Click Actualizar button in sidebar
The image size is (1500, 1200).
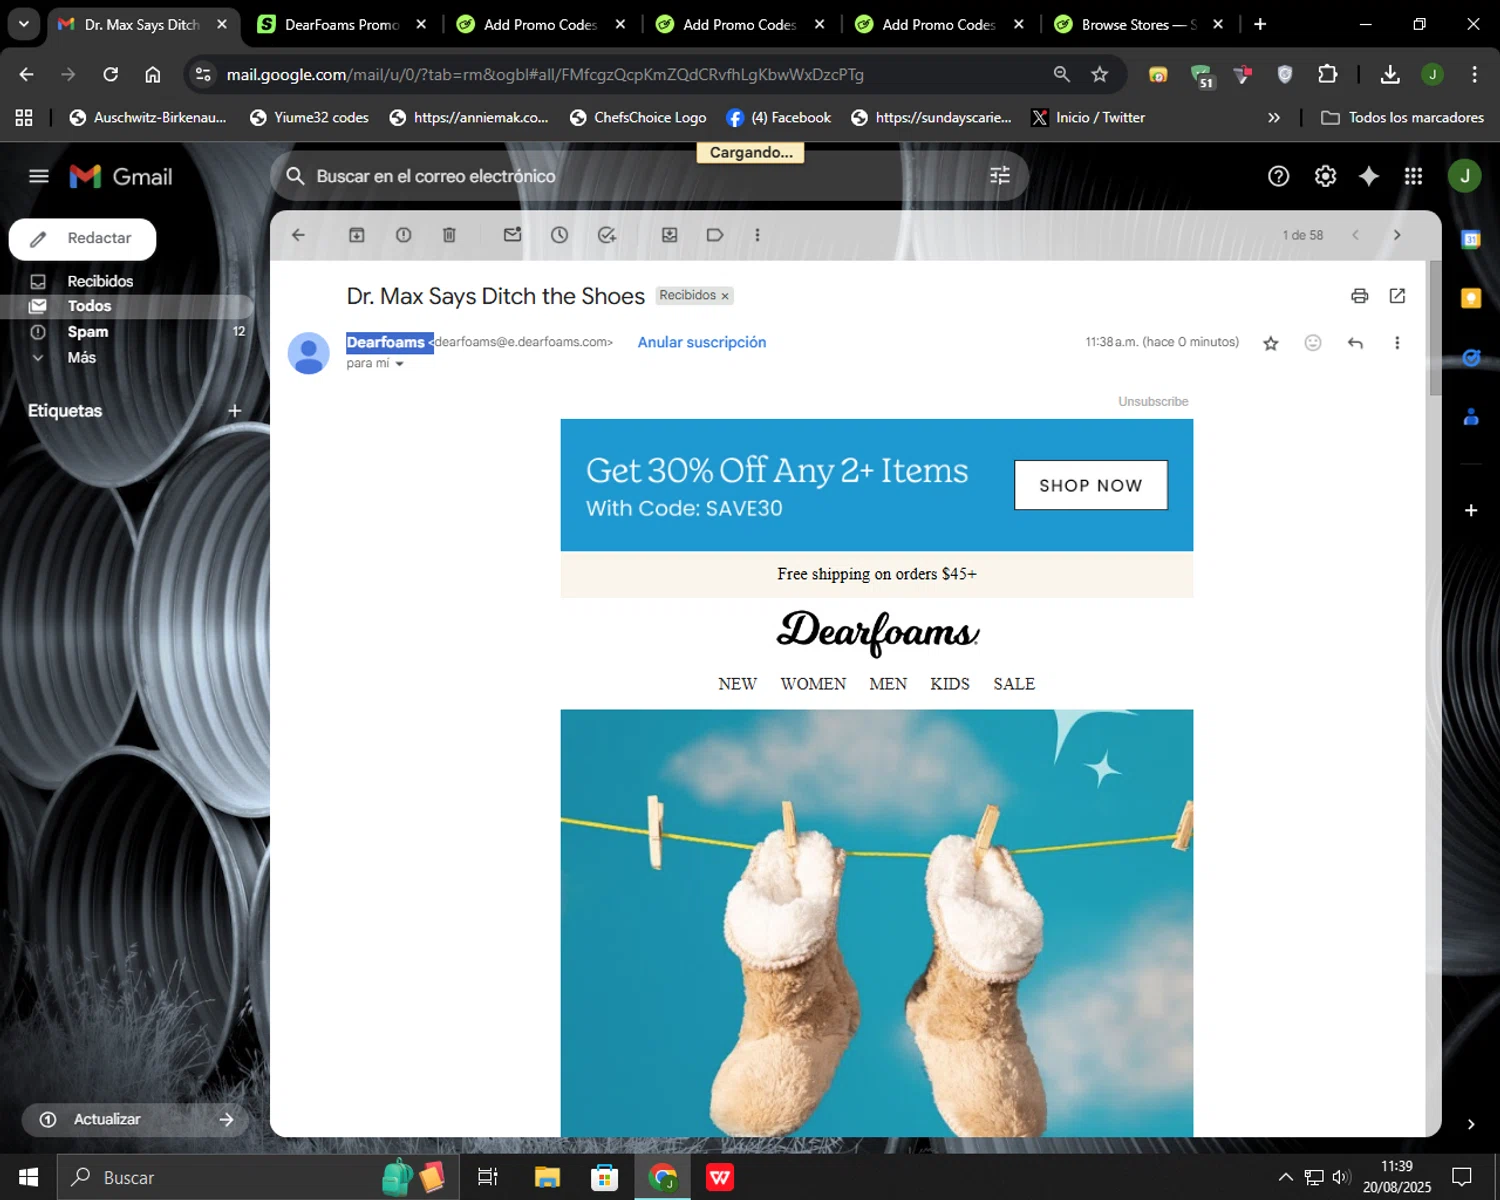[x=135, y=1120]
